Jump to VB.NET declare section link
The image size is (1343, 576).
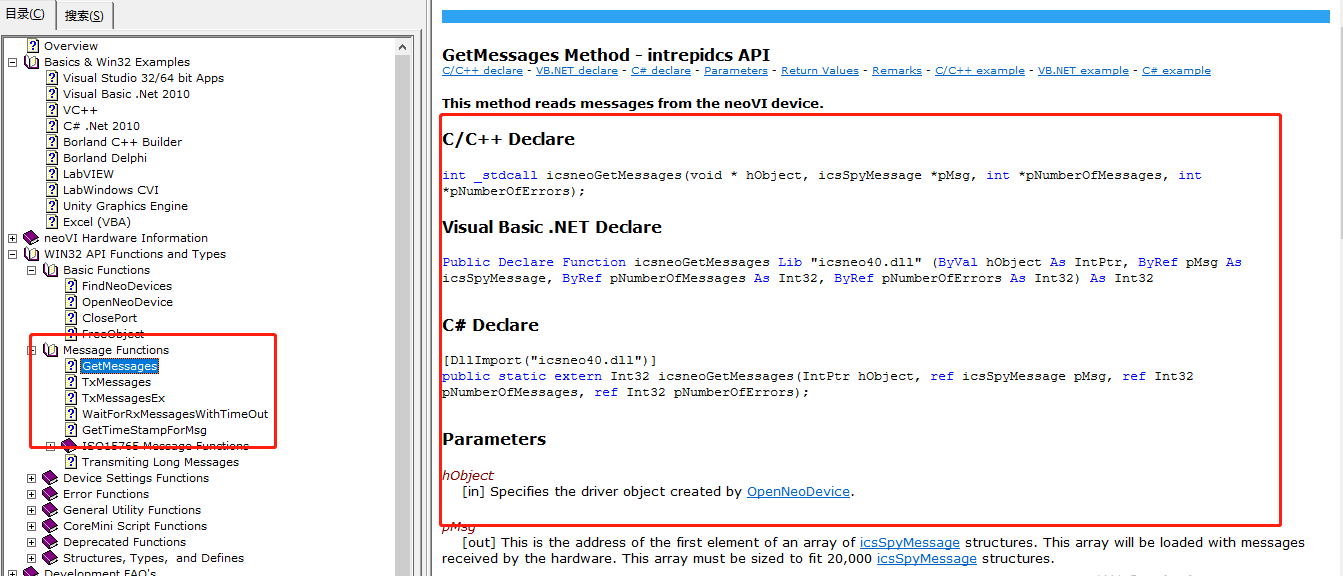[577, 71]
